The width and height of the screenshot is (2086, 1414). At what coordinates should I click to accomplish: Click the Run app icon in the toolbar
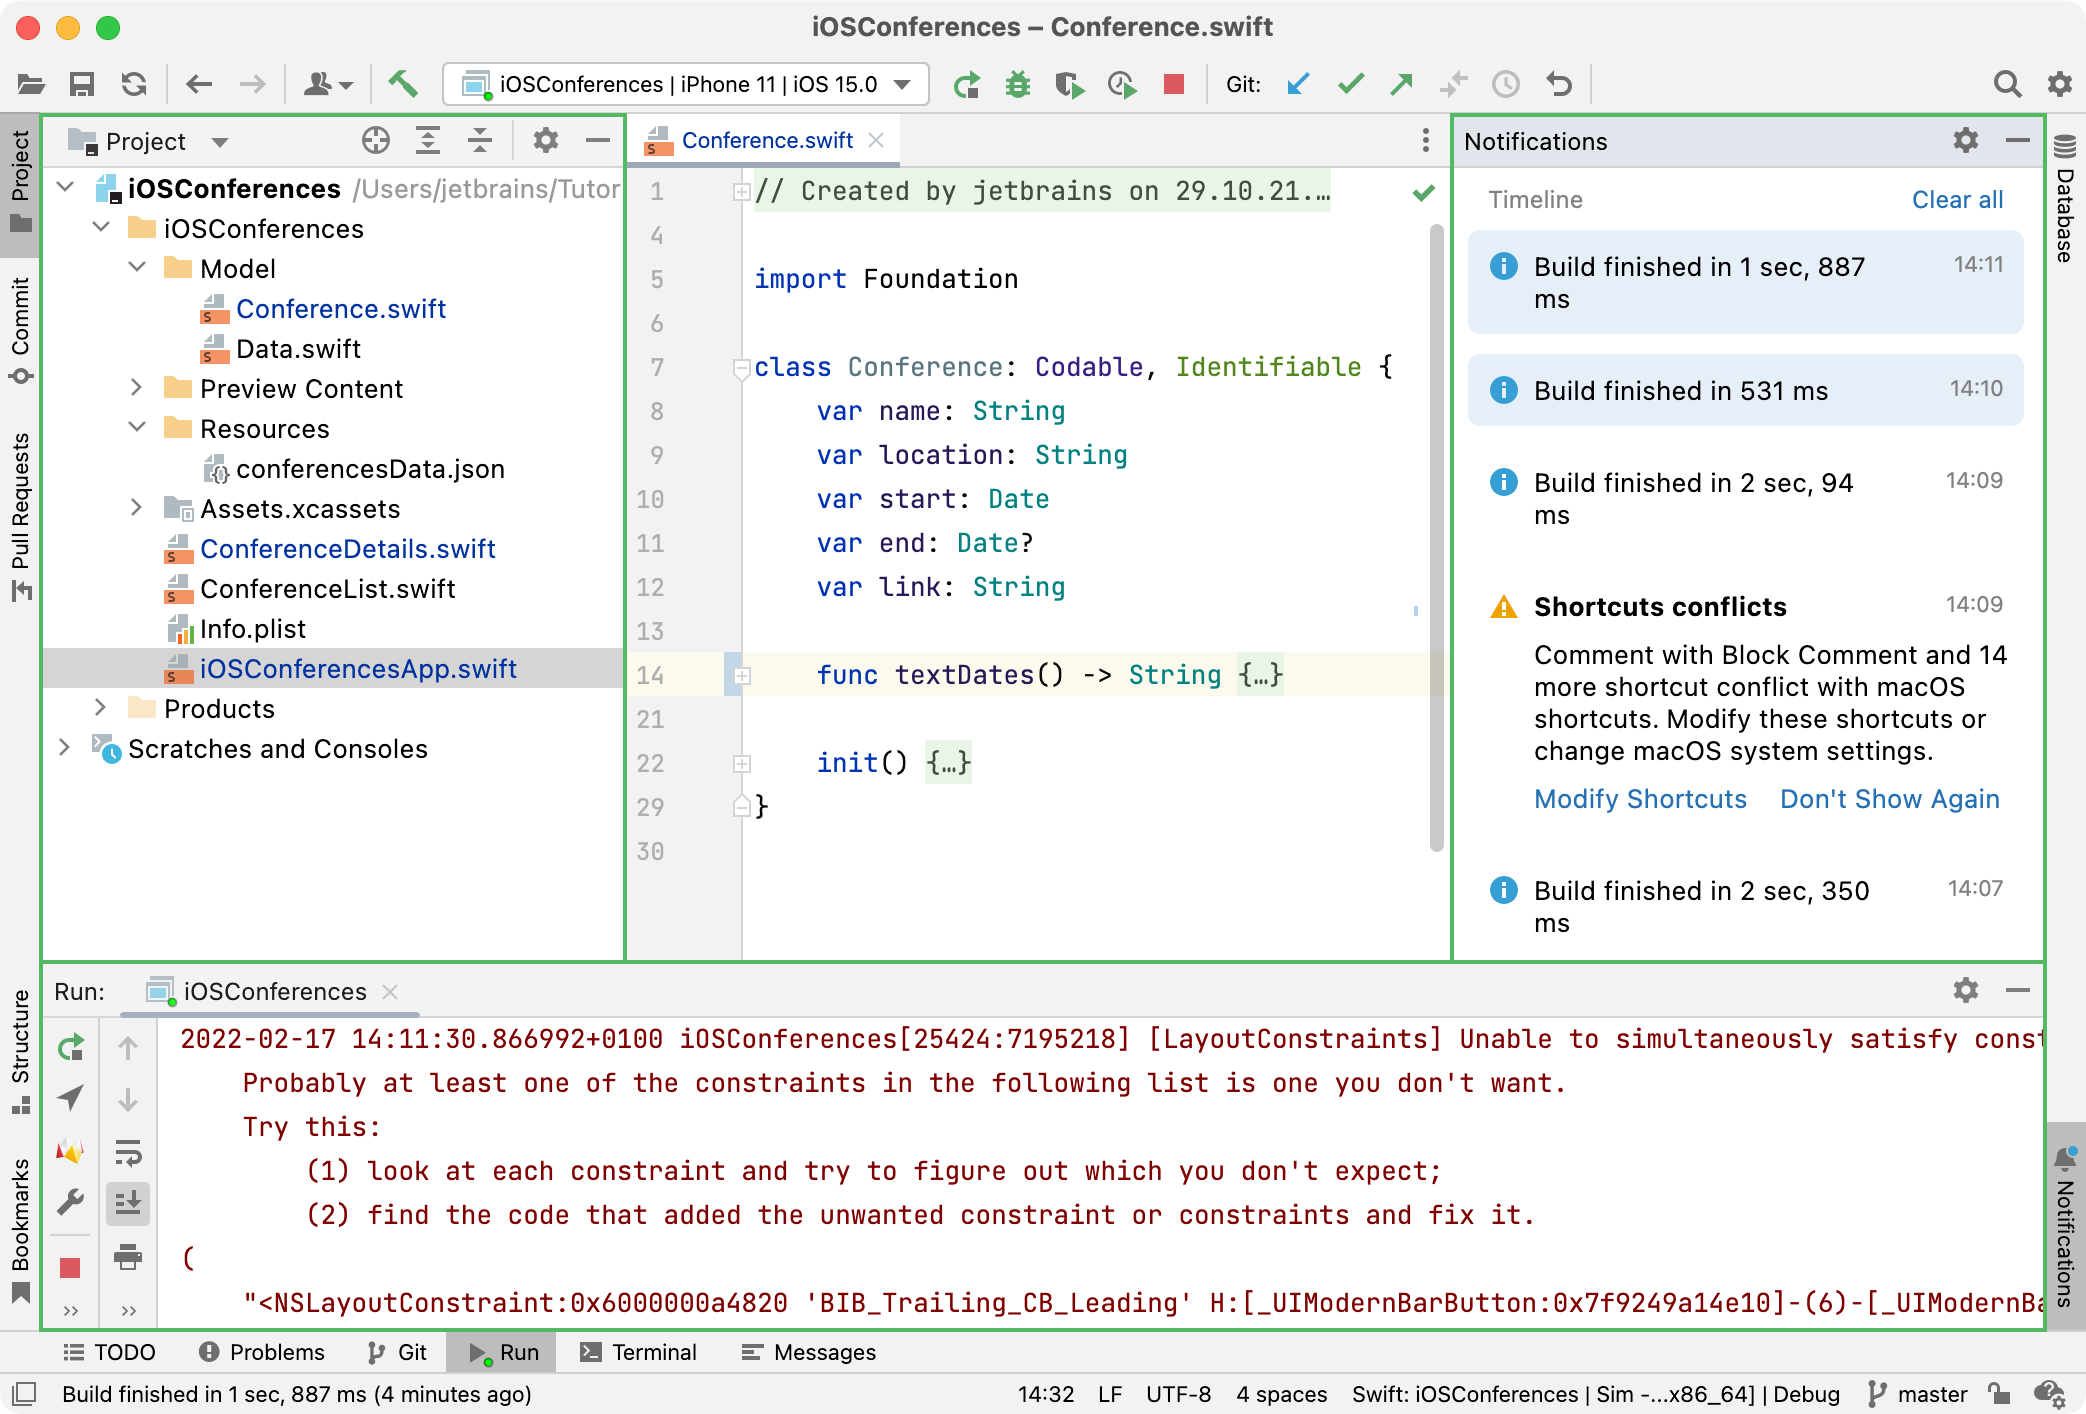pos(966,85)
